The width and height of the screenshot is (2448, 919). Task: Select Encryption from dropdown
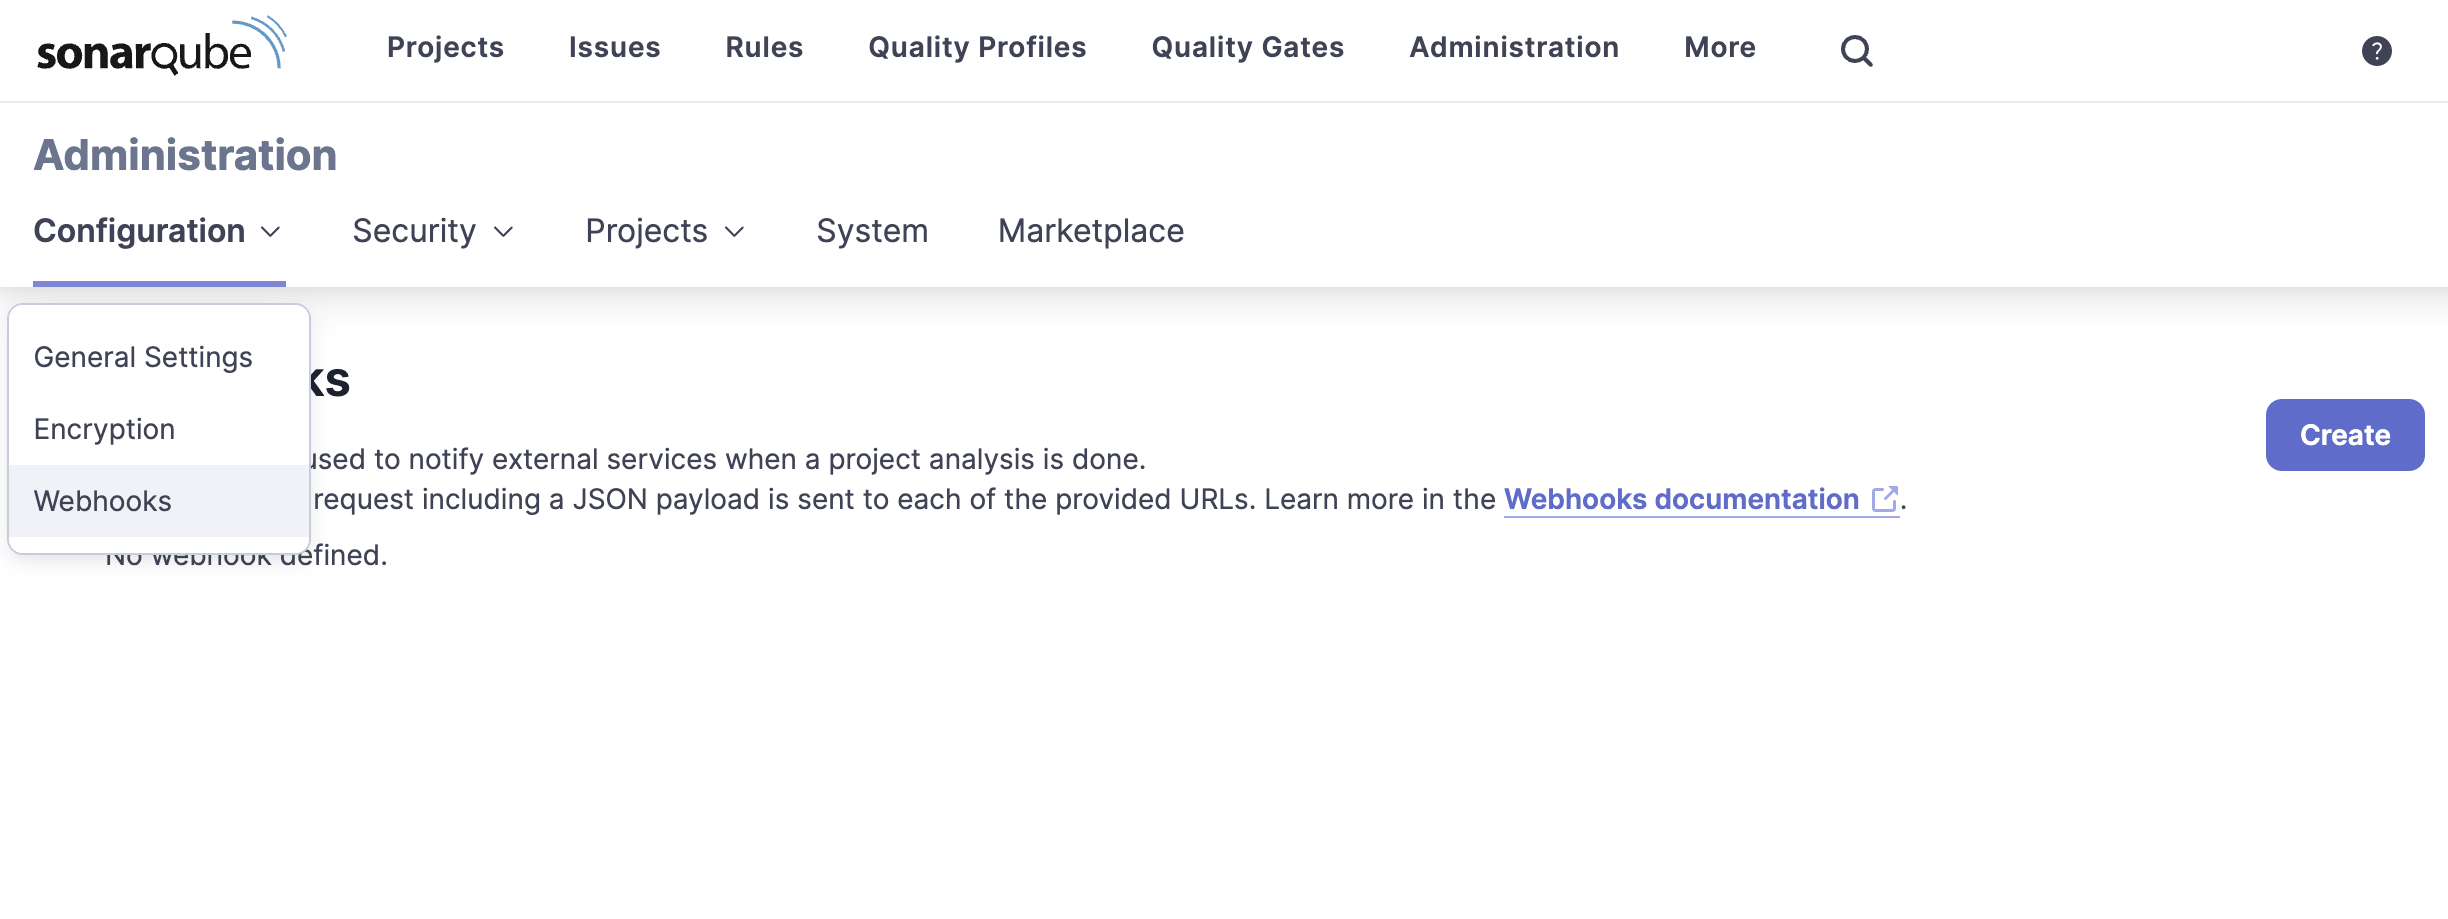click(159, 429)
